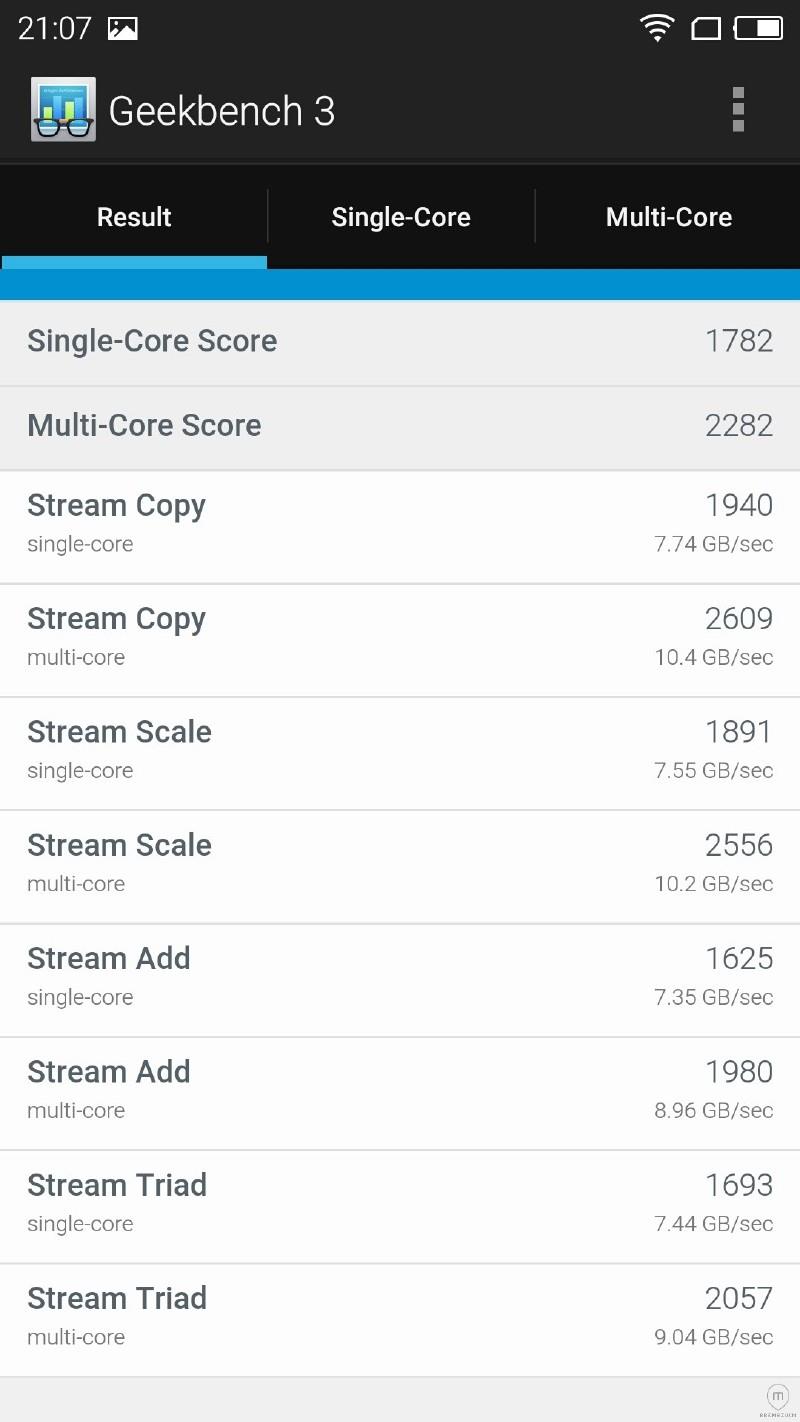800x1422 pixels.
Task: Tap the Geekbench 3 app icon
Action: point(63,110)
